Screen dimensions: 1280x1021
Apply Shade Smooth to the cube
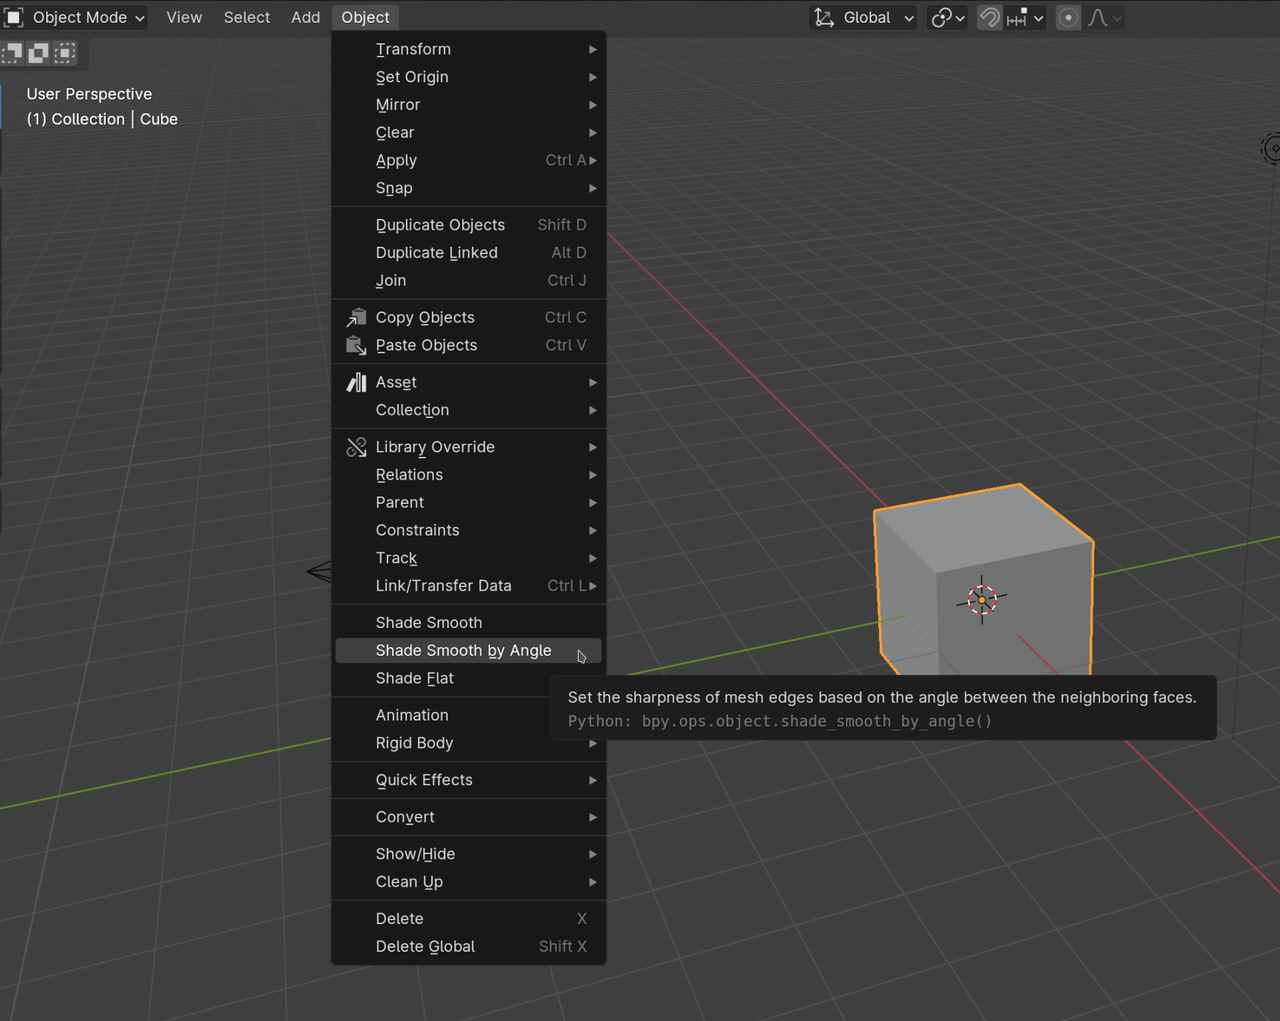click(x=468, y=623)
